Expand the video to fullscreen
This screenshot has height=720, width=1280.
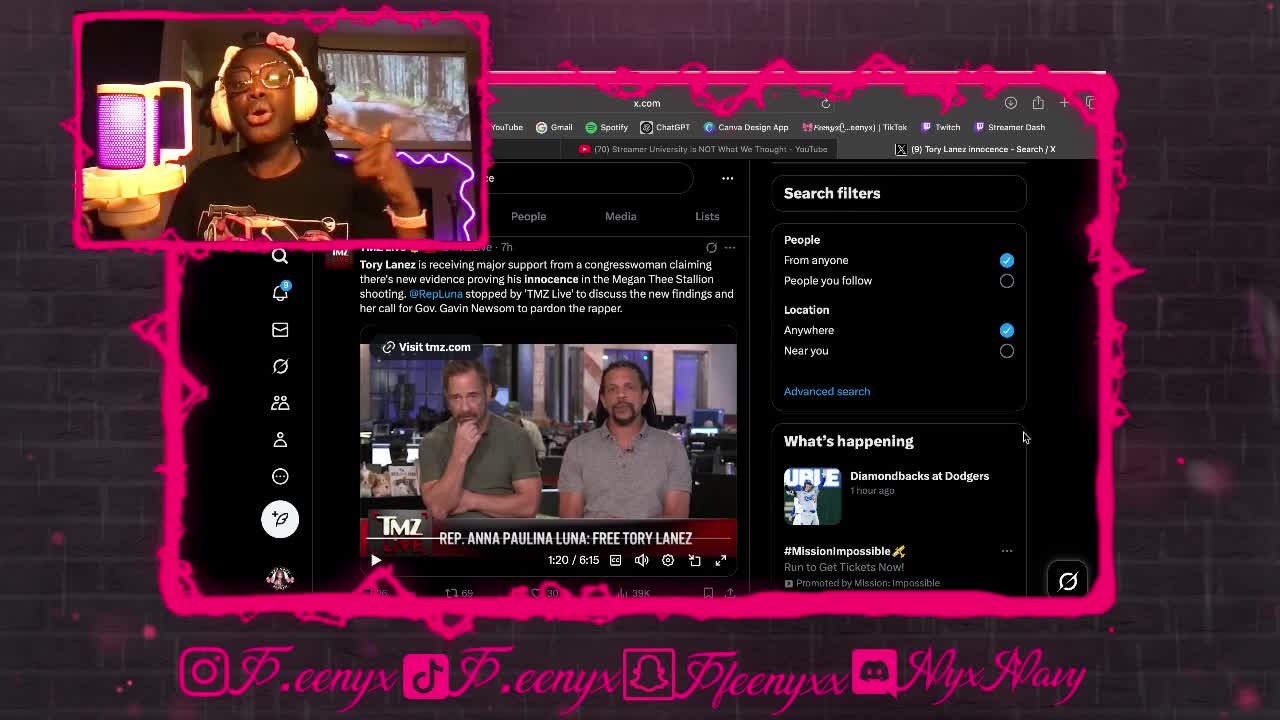coord(720,560)
